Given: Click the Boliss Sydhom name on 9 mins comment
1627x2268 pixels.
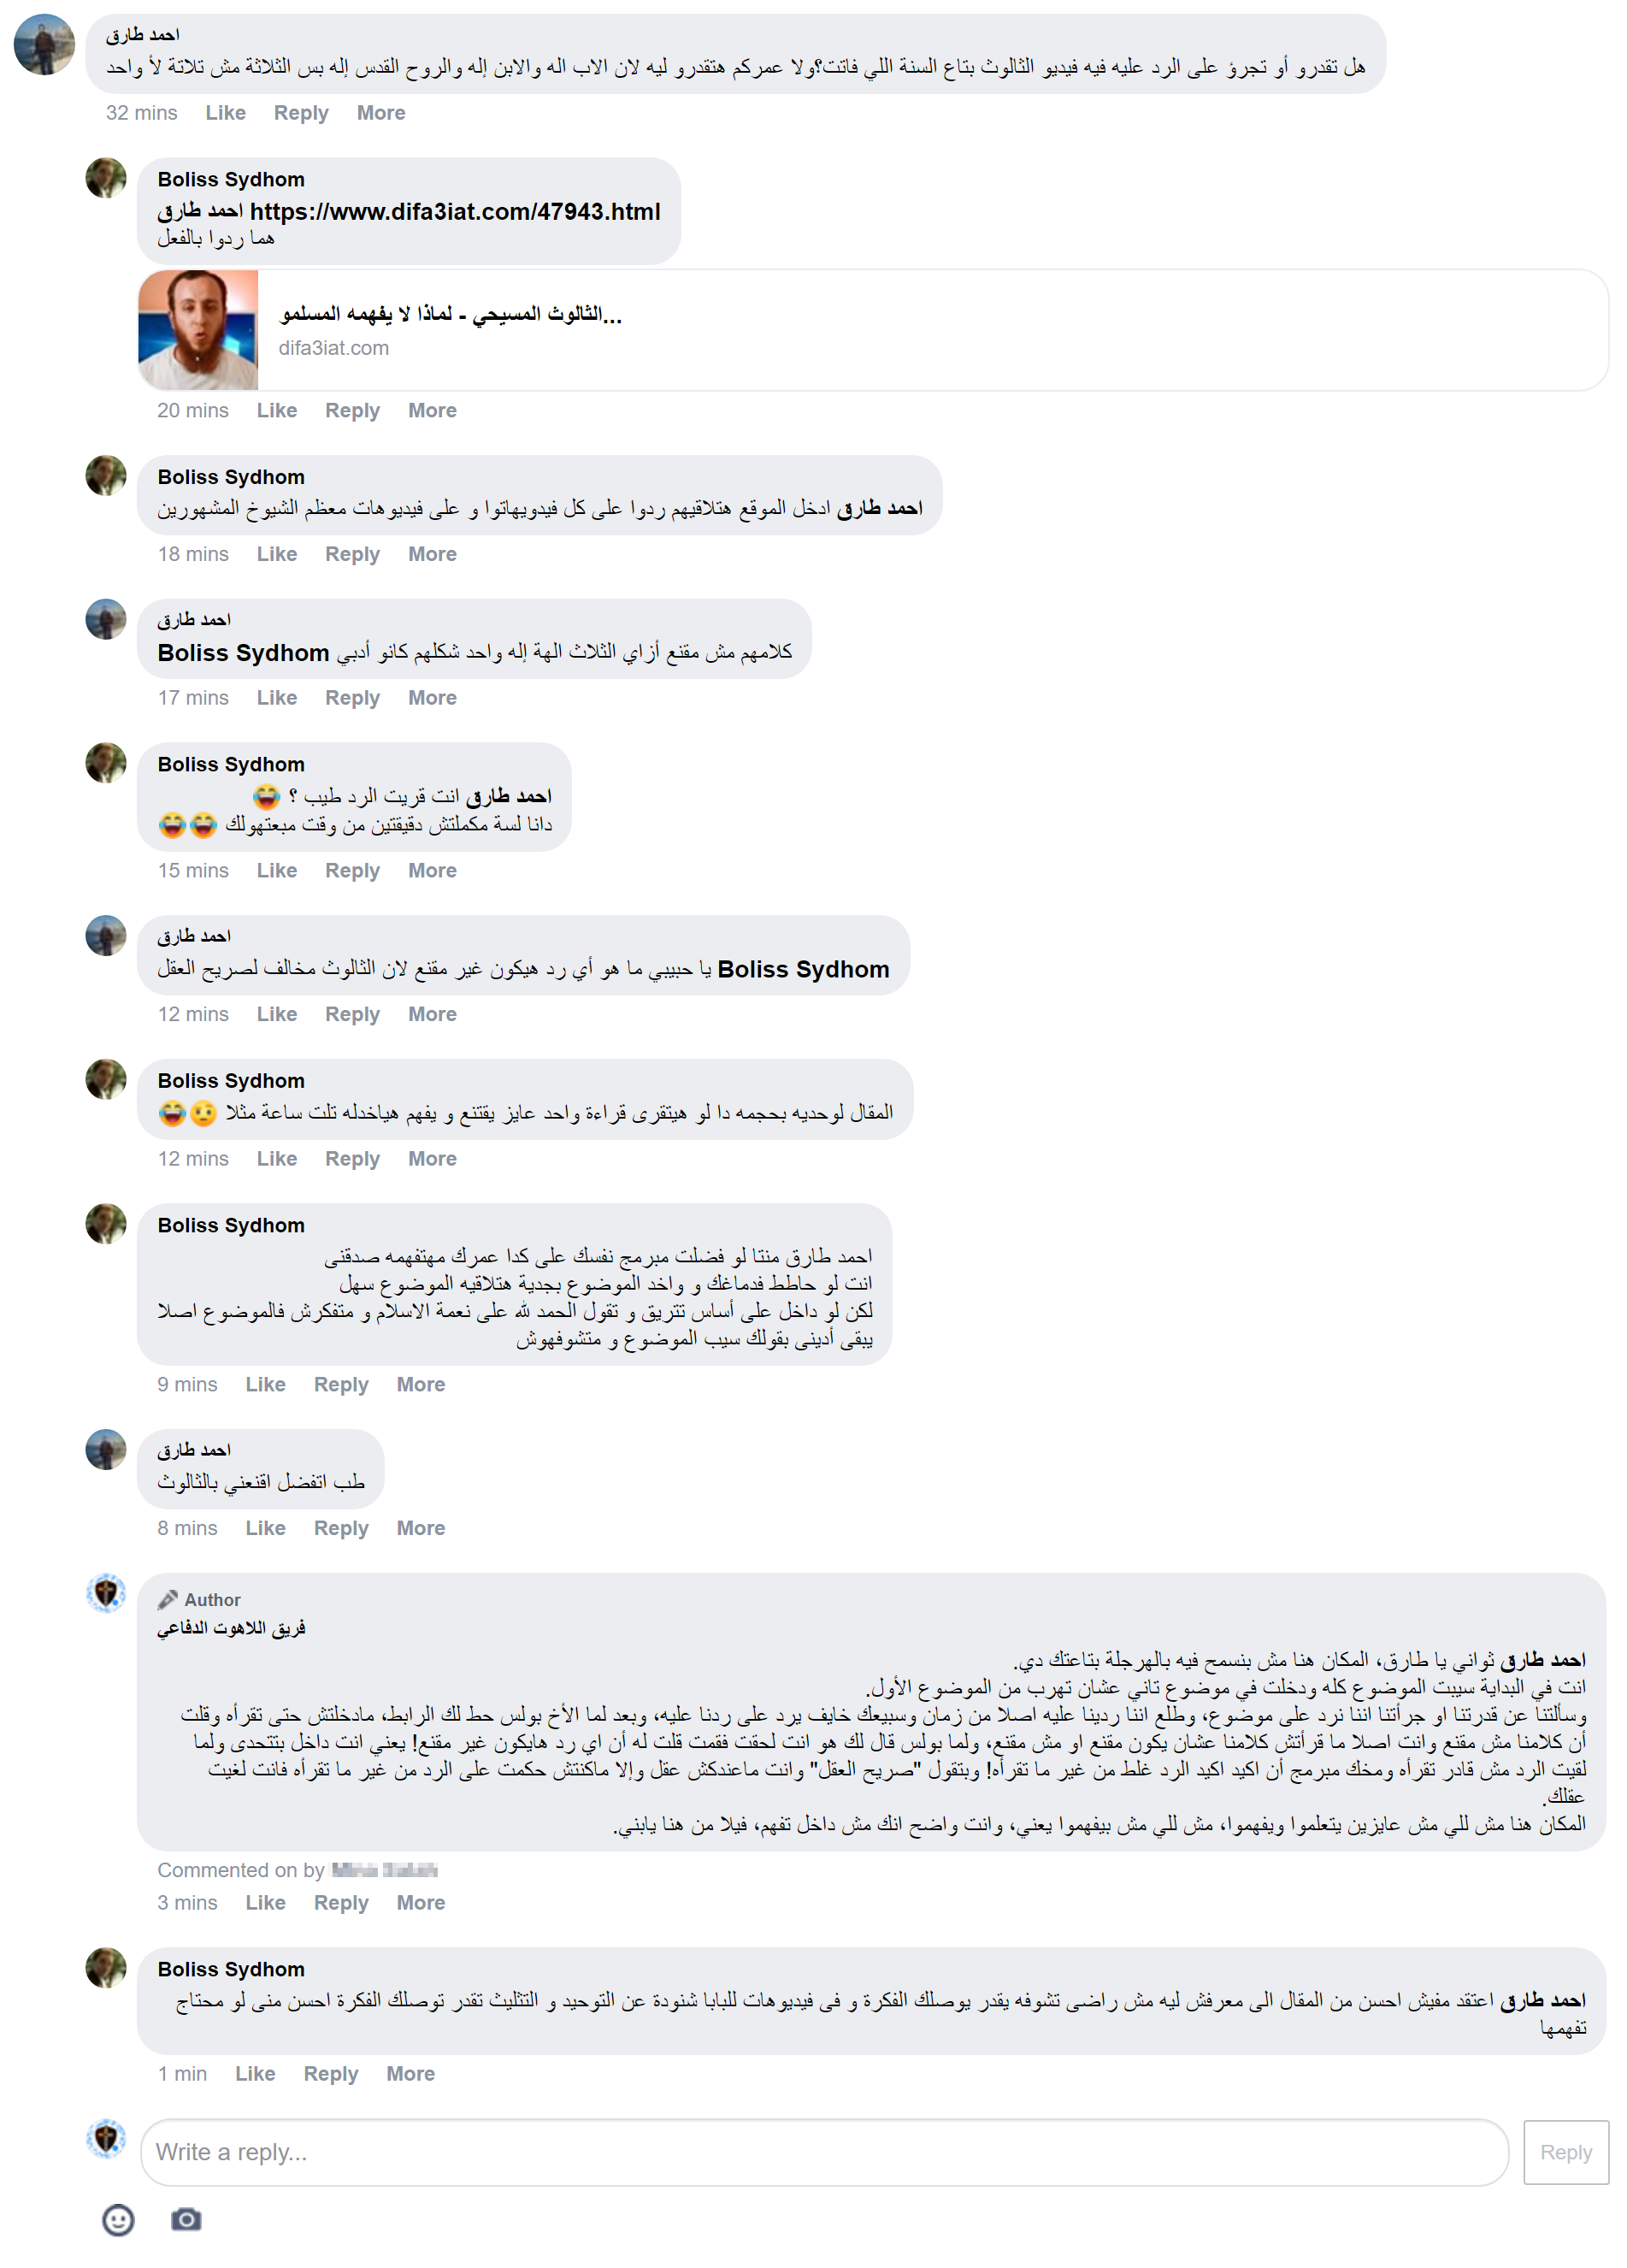Looking at the screenshot, I should [x=231, y=1225].
